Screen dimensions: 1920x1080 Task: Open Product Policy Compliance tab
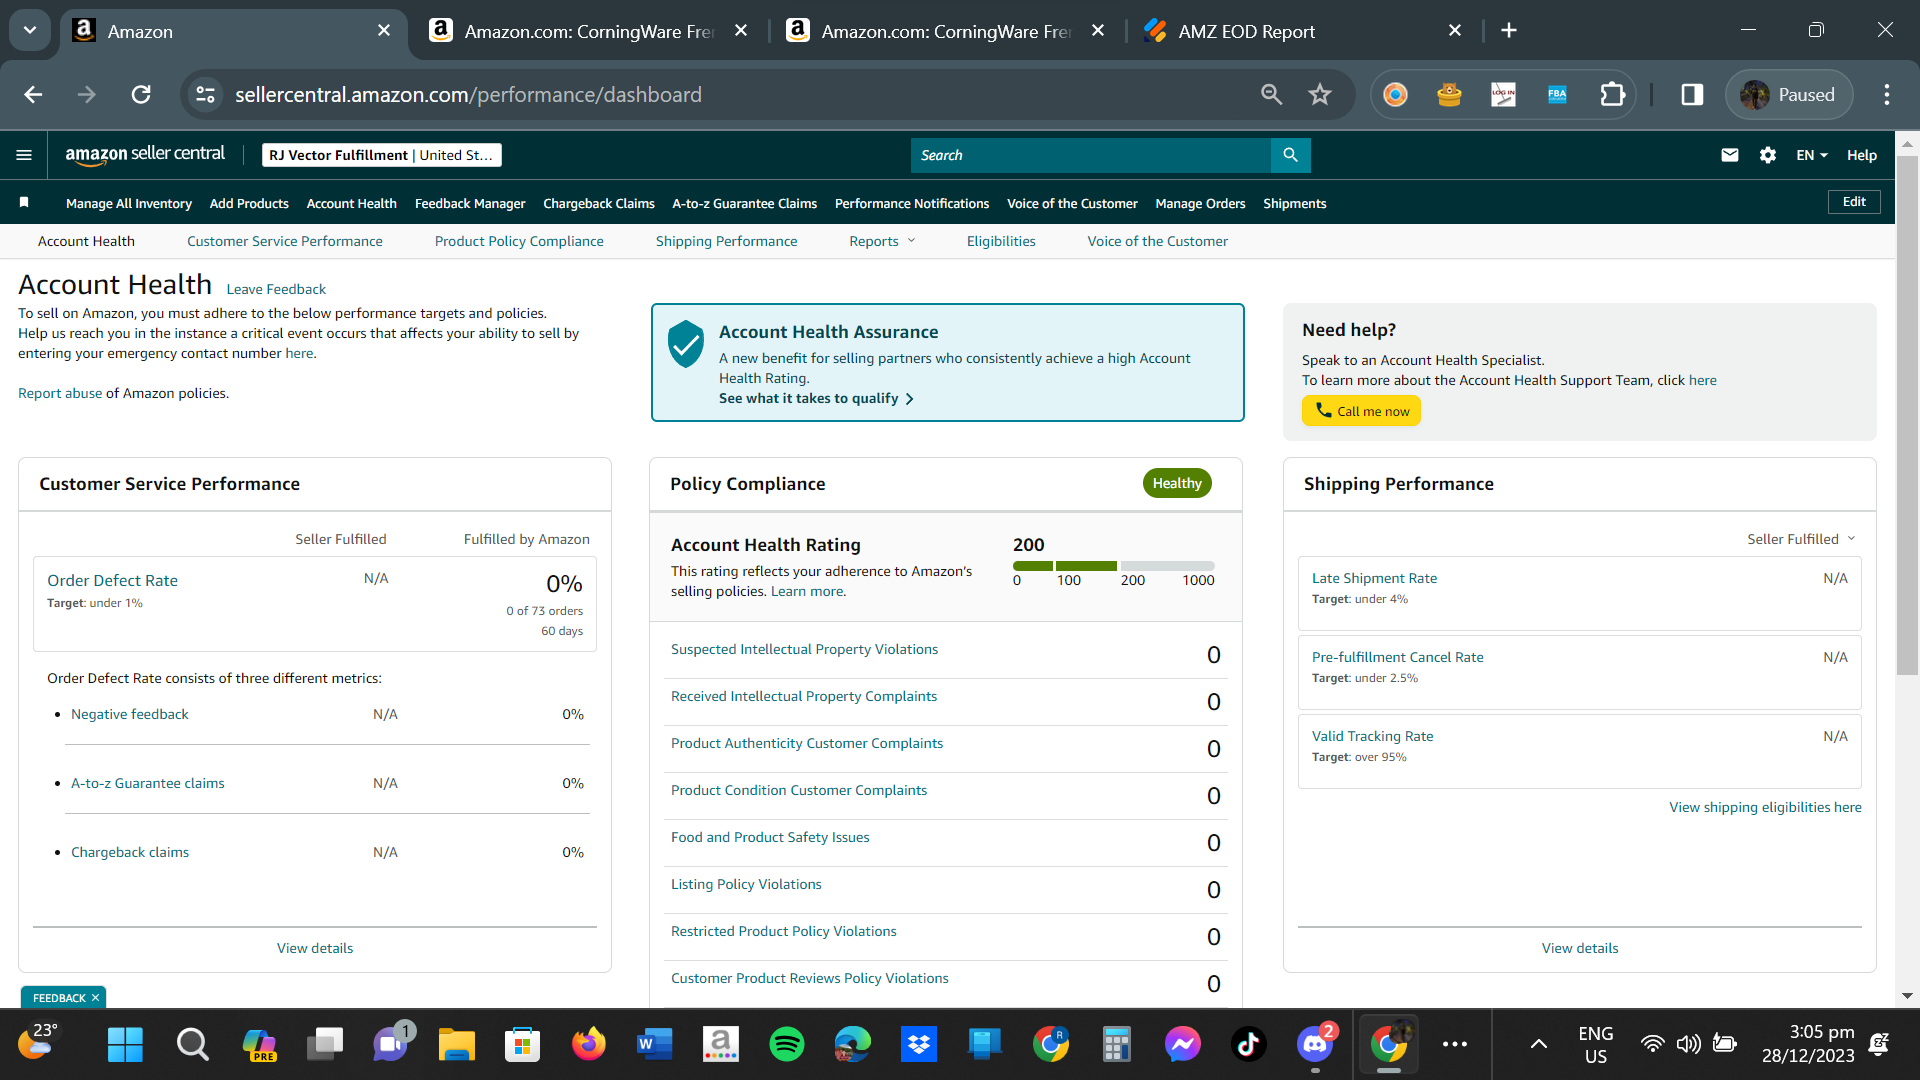pyautogui.click(x=519, y=241)
